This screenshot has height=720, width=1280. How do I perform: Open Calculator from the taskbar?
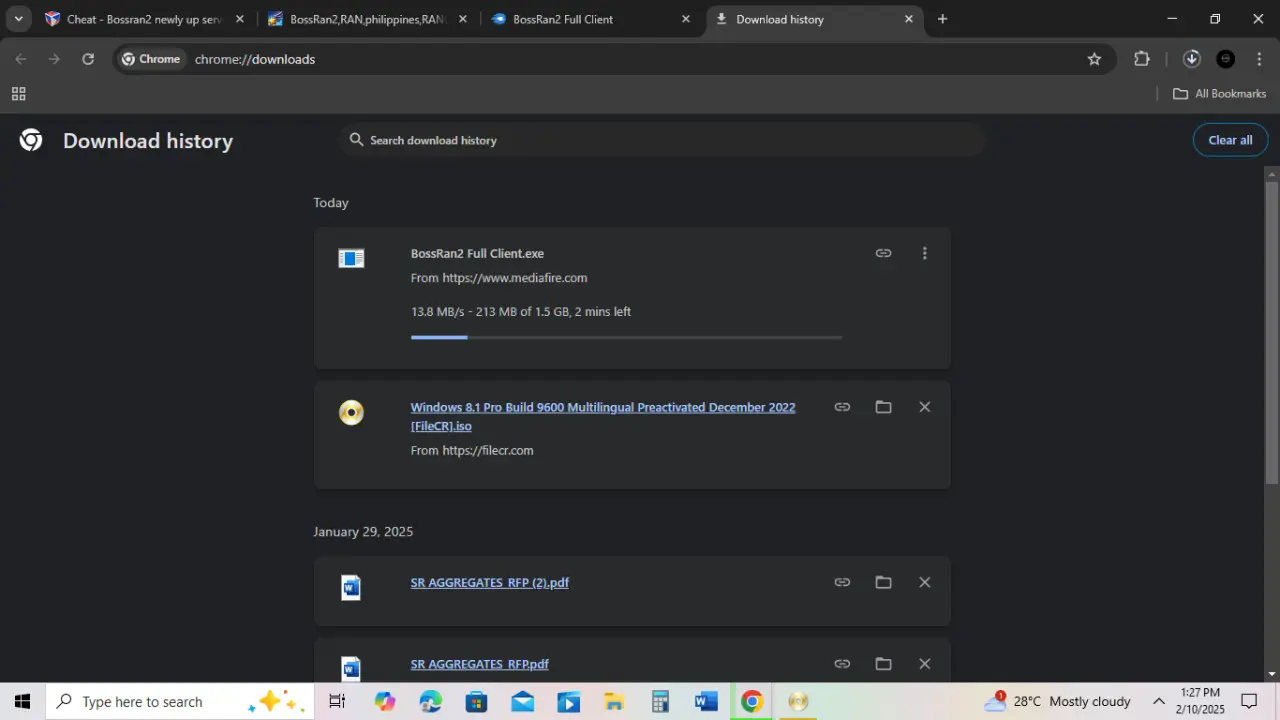pyautogui.click(x=660, y=701)
